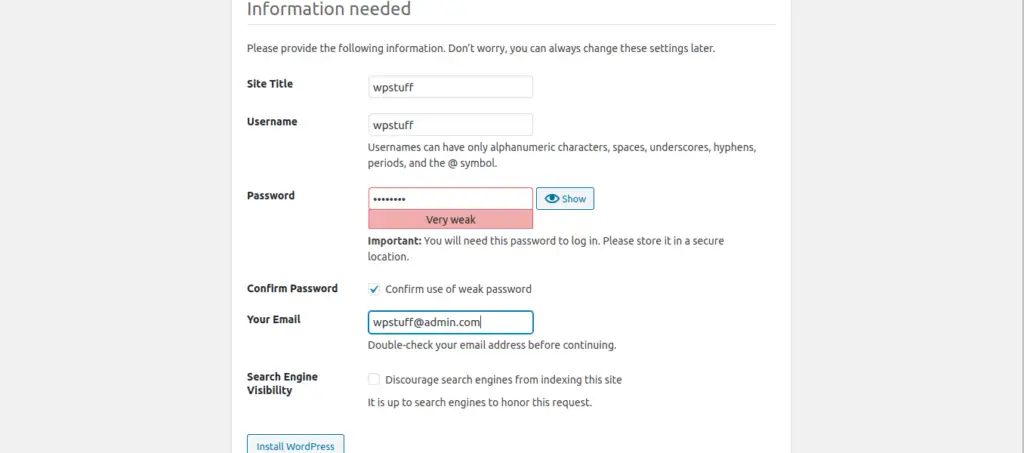Click the eye icon to show password
The width and height of the screenshot is (1024, 453).
click(x=552, y=199)
